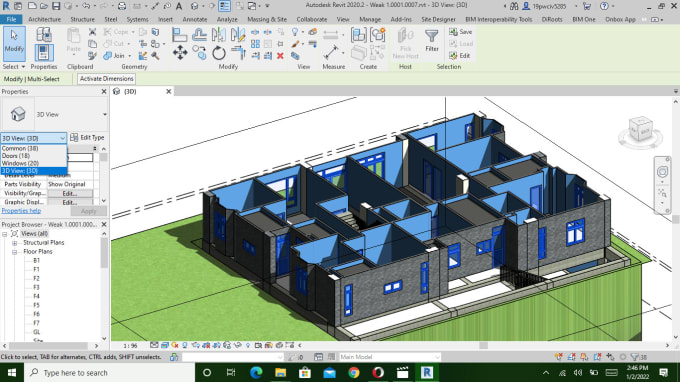Open floor plan F3 in Project Browser
Viewport: 680px width, 382px height.
point(36,287)
